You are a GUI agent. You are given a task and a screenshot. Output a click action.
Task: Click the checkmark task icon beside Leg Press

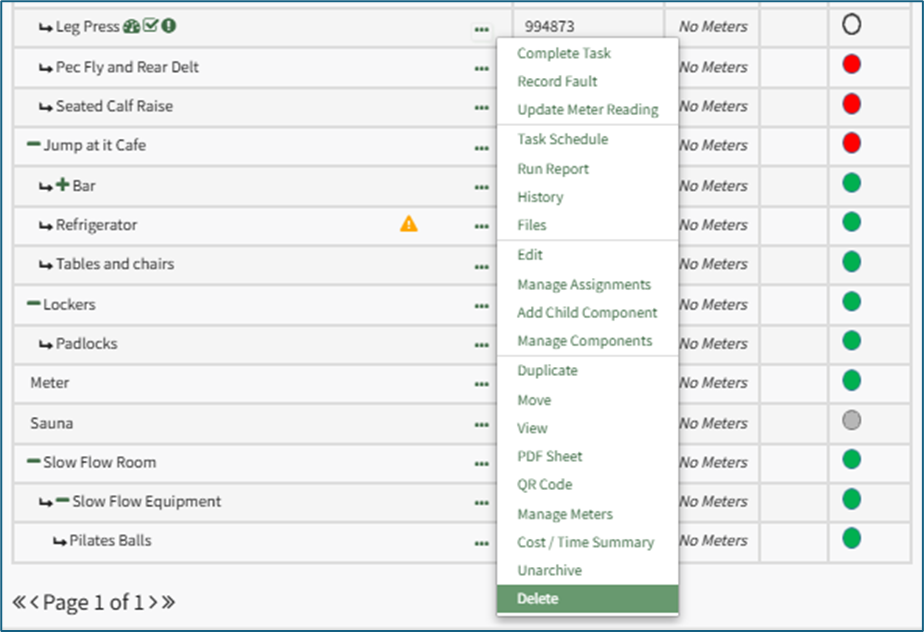(x=151, y=27)
